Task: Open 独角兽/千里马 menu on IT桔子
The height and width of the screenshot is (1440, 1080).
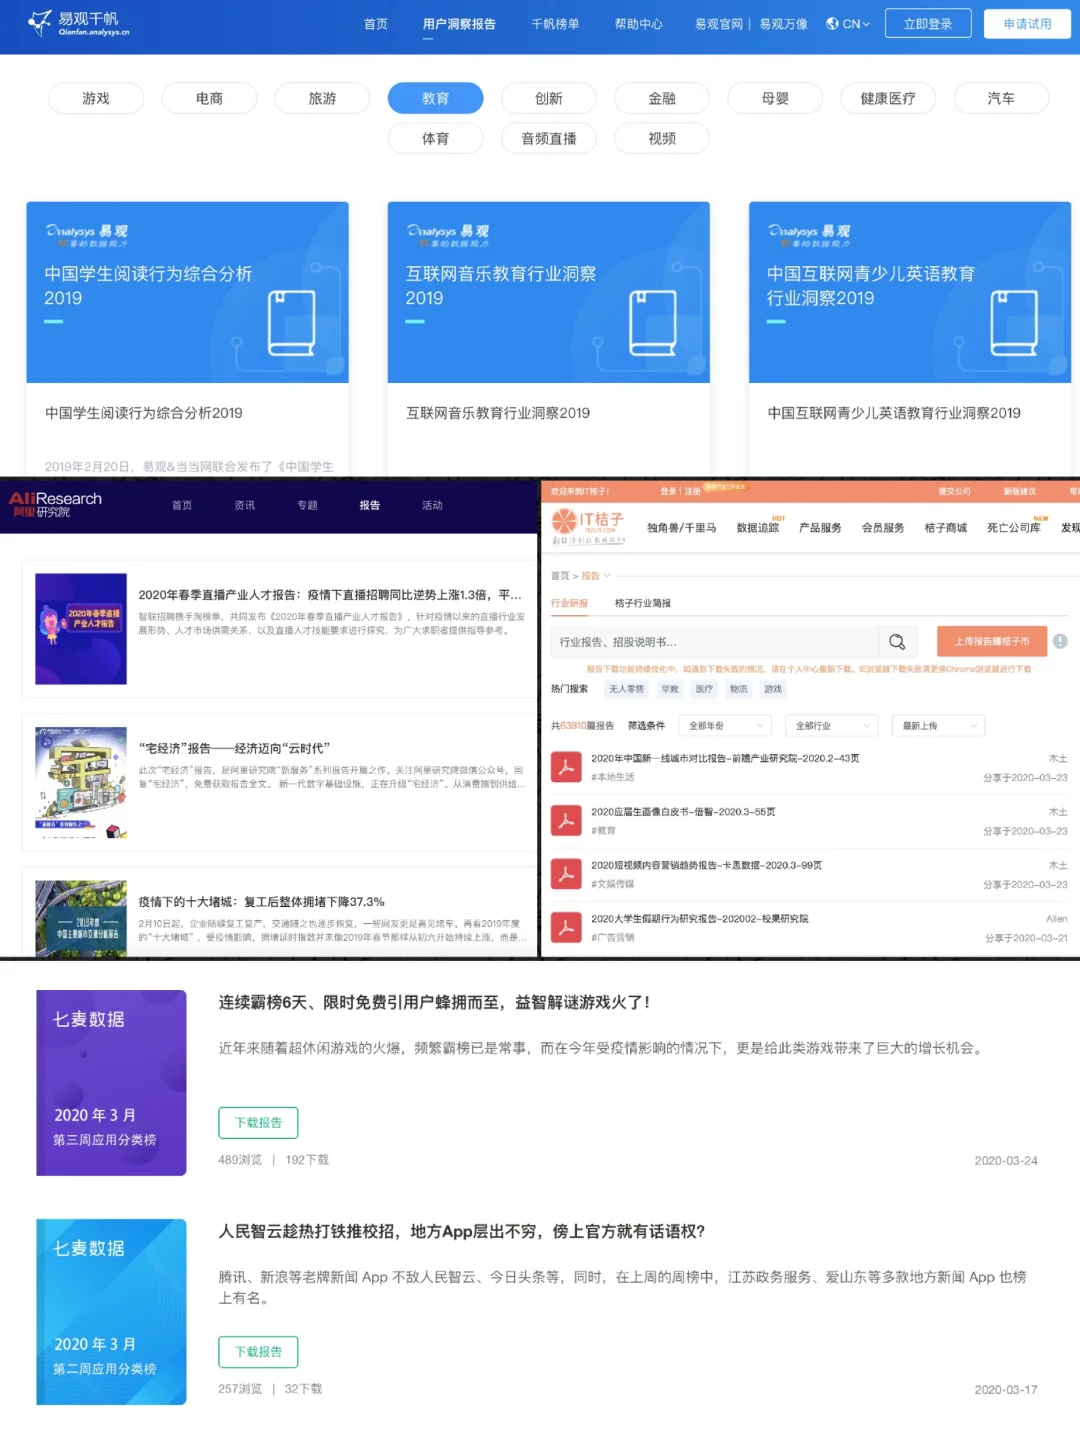Action: (x=681, y=527)
